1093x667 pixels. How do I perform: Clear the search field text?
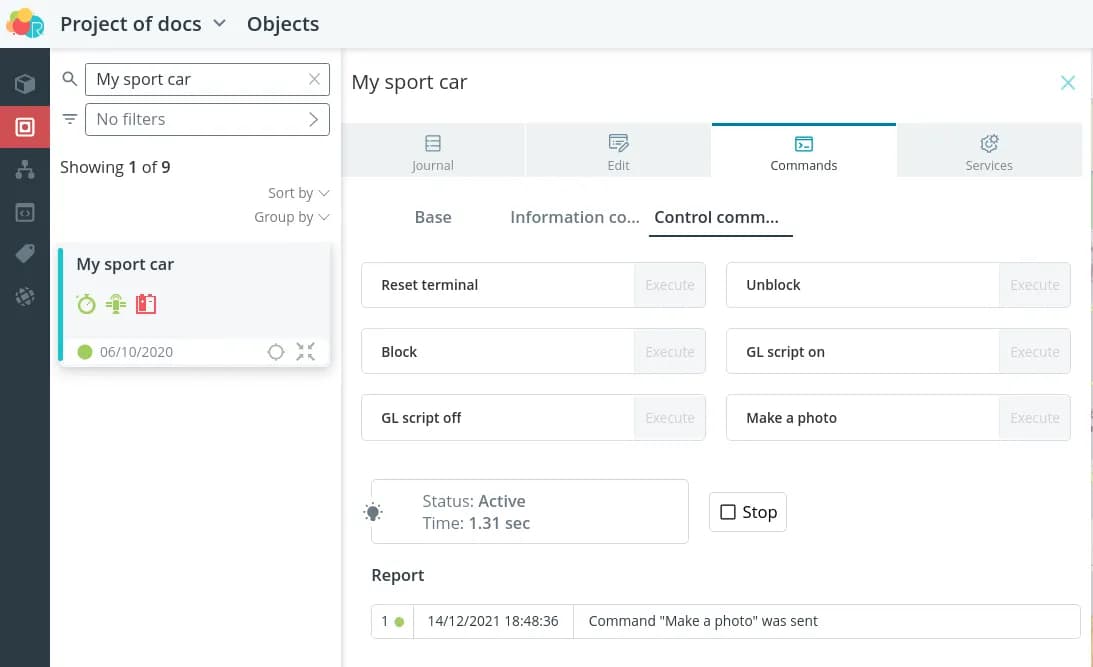[x=314, y=79]
